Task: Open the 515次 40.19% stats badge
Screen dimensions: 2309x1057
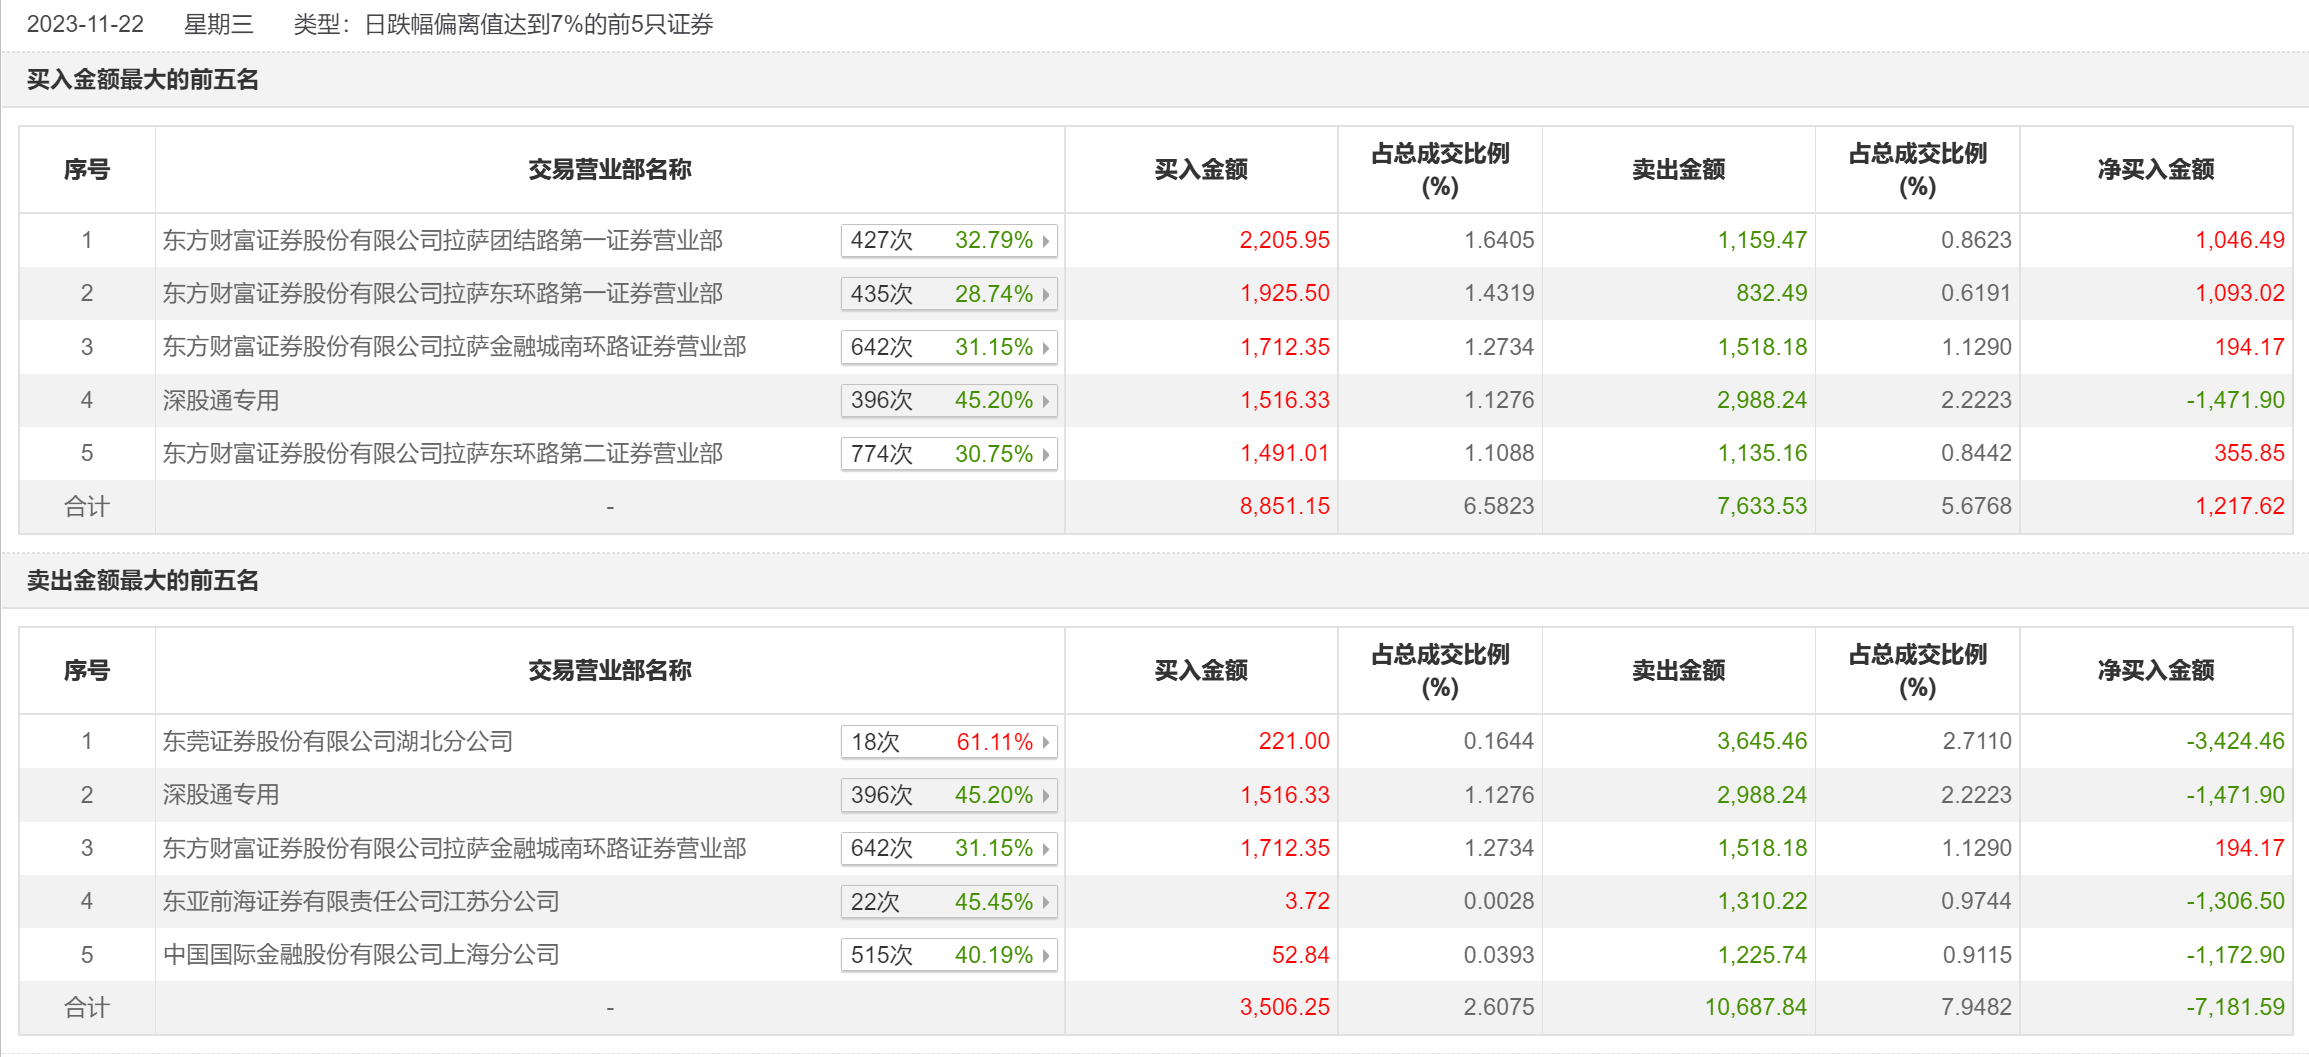Action: click(x=949, y=955)
